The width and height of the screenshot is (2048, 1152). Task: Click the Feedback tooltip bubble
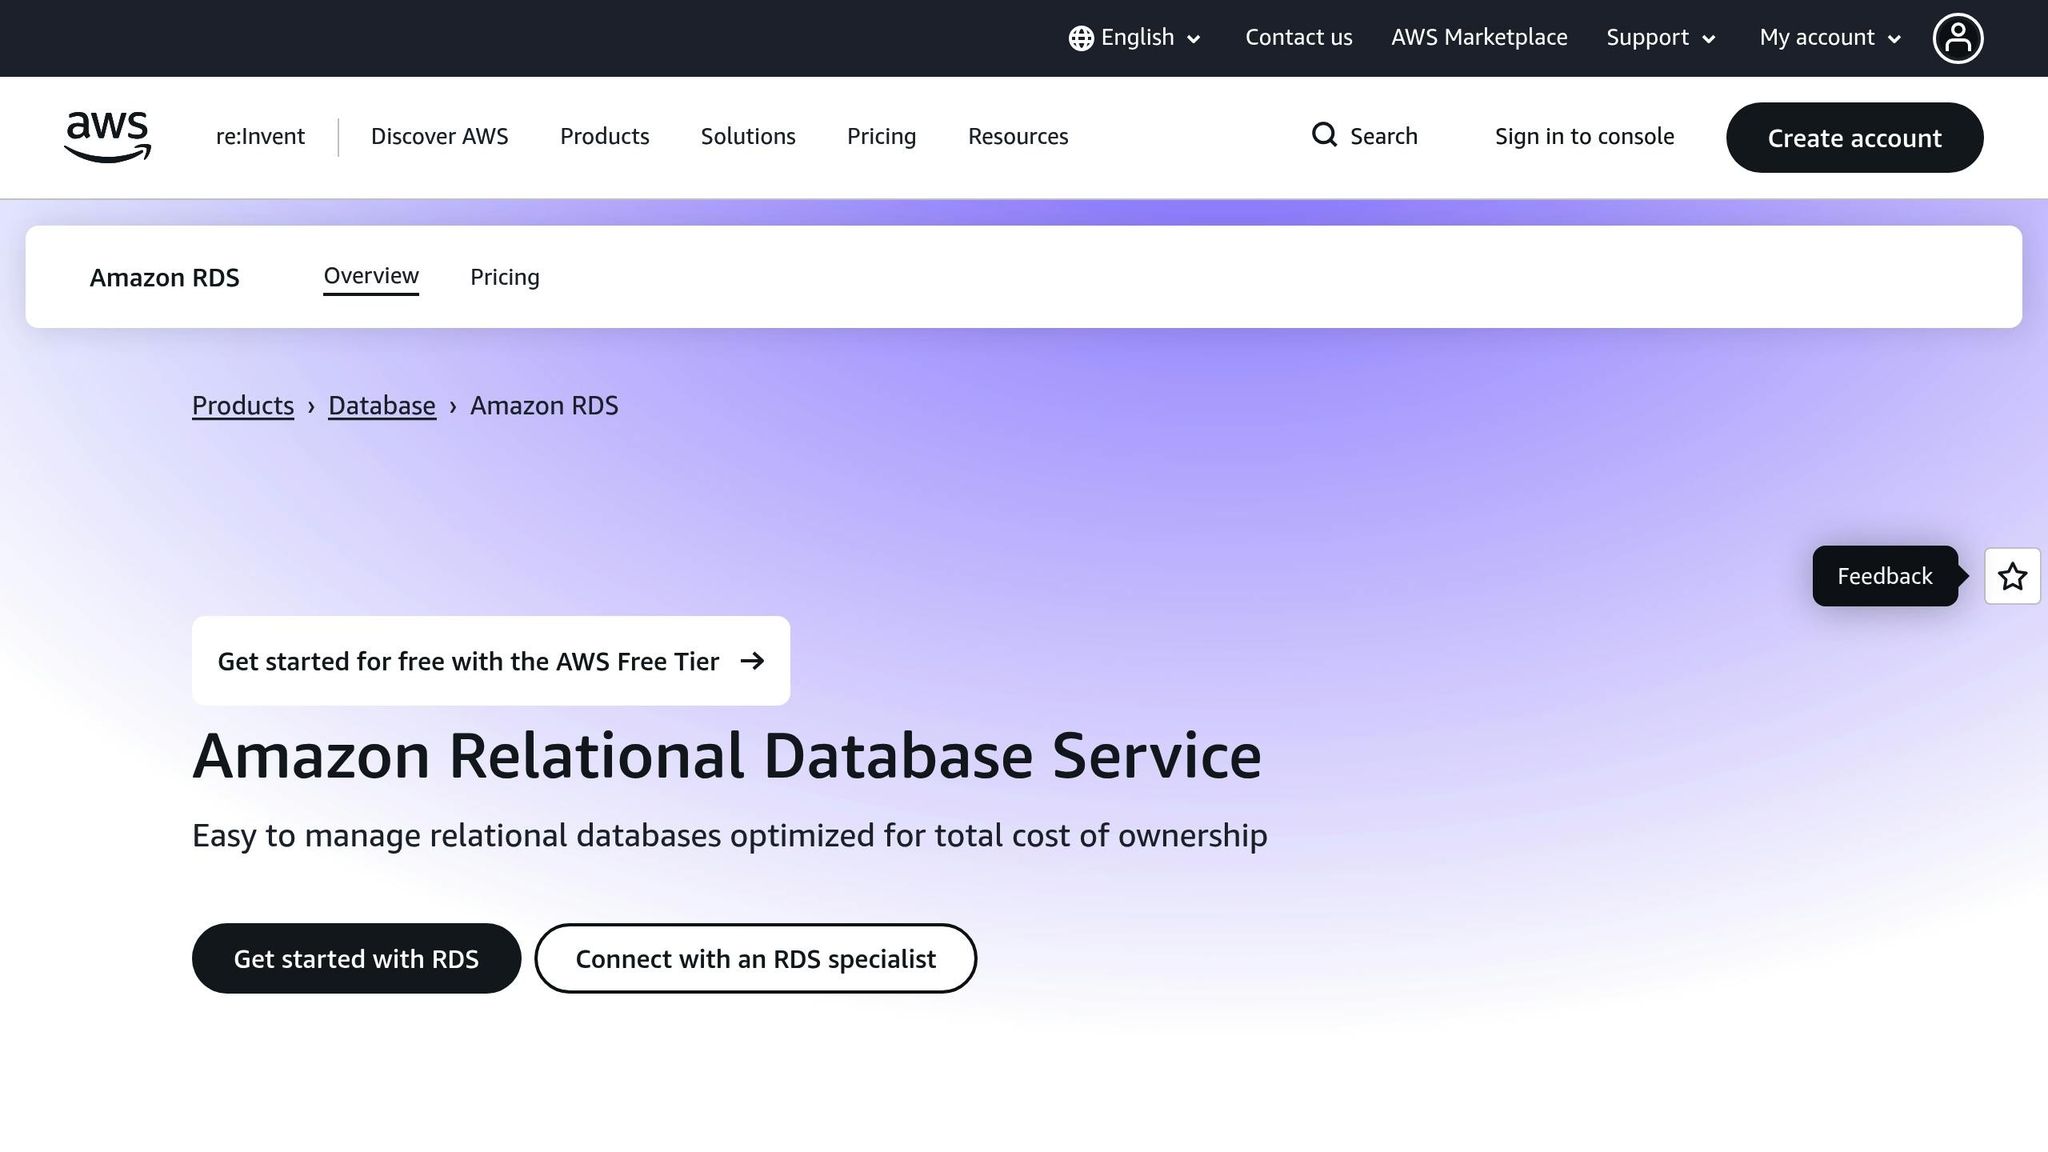click(1884, 576)
